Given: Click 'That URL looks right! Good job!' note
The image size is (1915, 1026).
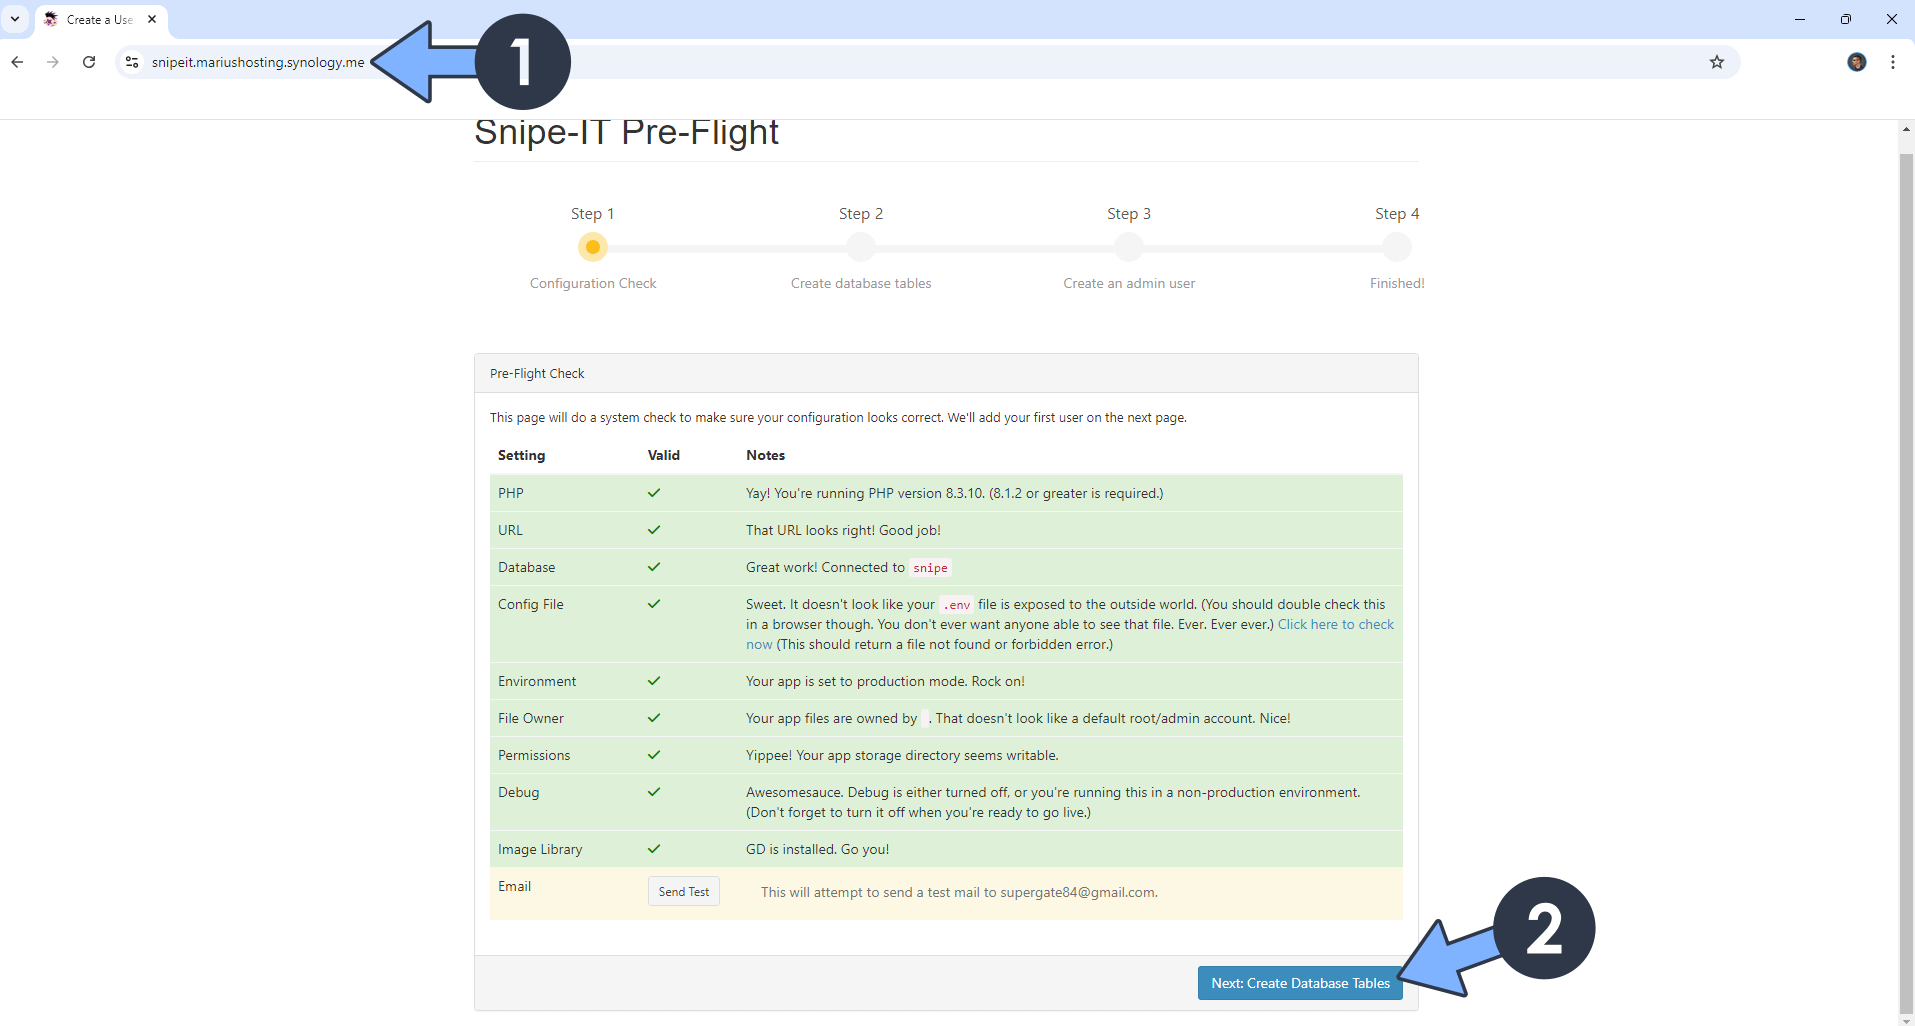Looking at the screenshot, I should click(843, 530).
